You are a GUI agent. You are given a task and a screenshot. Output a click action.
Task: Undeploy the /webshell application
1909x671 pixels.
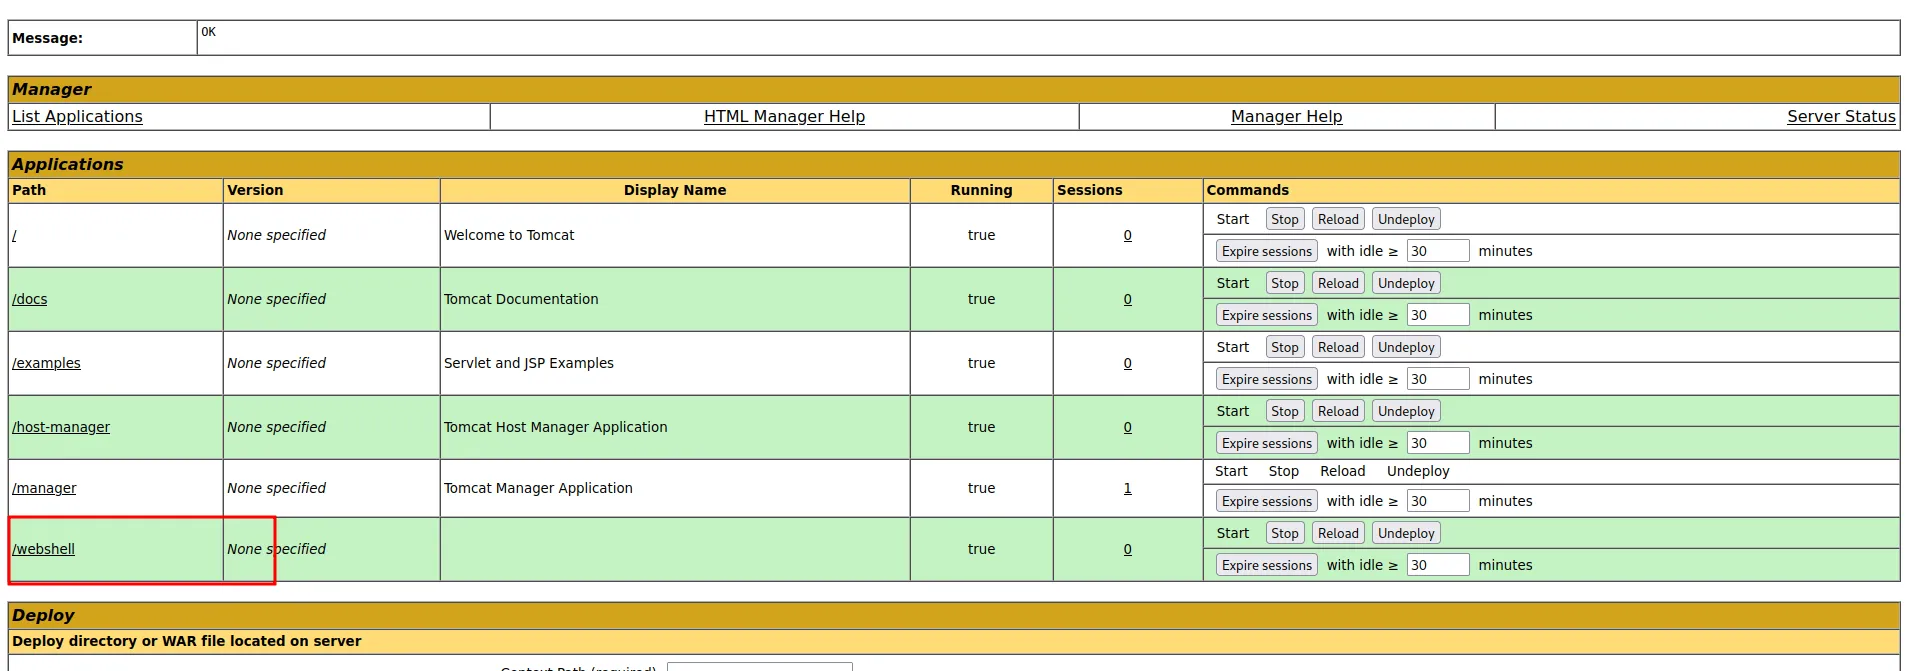click(x=1405, y=534)
